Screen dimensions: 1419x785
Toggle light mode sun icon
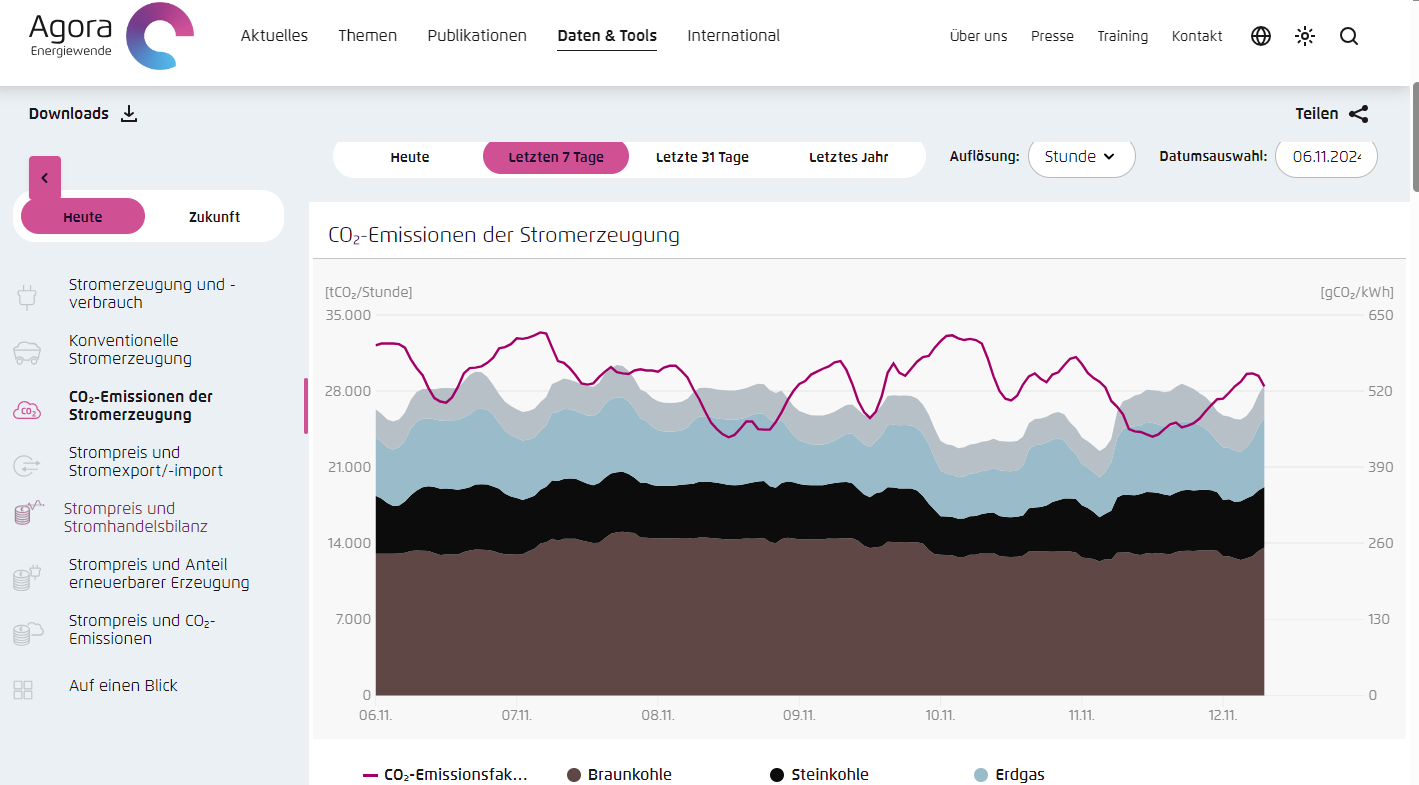click(x=1304, y=36)
